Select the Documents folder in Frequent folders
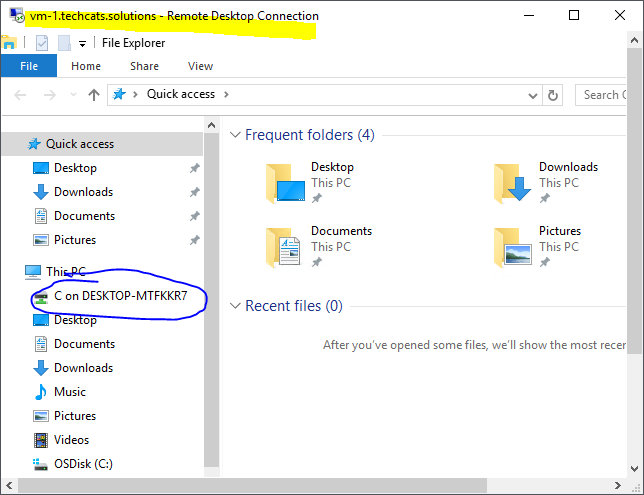Viewport: 644px width, 495px height. tap(319, 246)
